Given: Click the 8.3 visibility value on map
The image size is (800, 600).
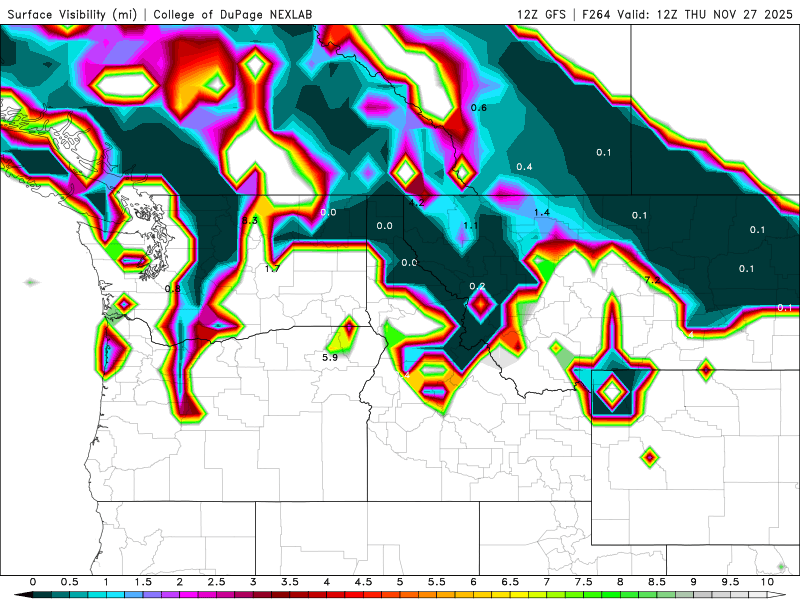Looking at the screenshot, I should pos(249,220).
